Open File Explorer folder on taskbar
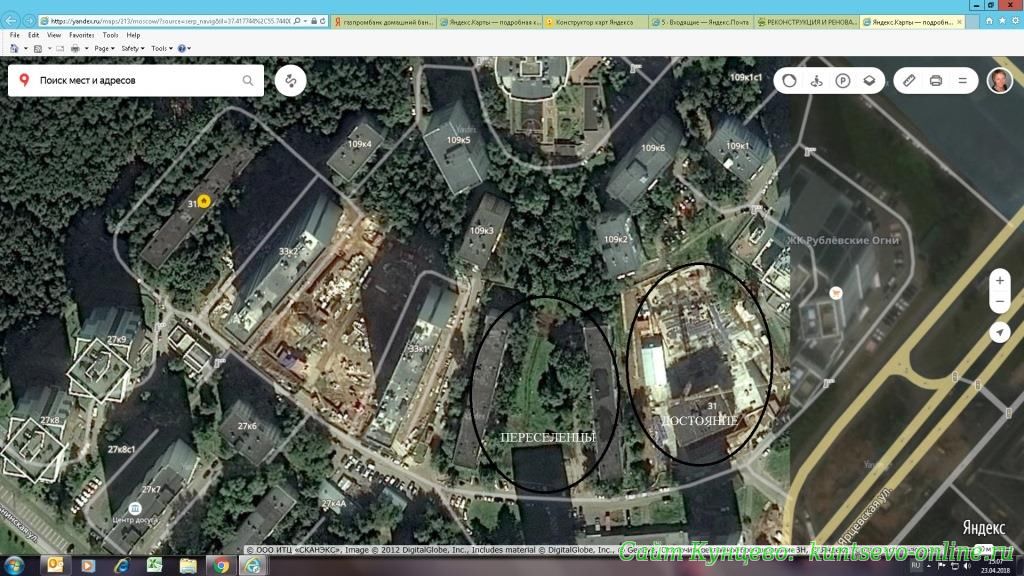 [x=188, y=566]
